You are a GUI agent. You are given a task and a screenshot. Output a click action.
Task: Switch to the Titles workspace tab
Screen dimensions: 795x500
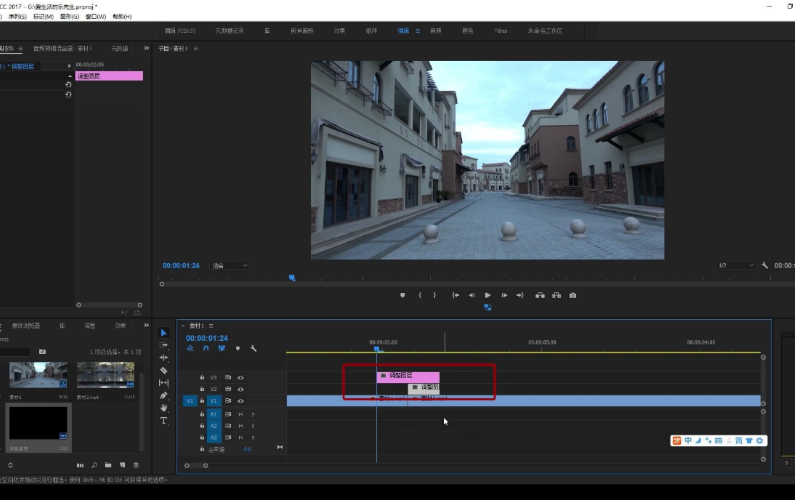500,31
